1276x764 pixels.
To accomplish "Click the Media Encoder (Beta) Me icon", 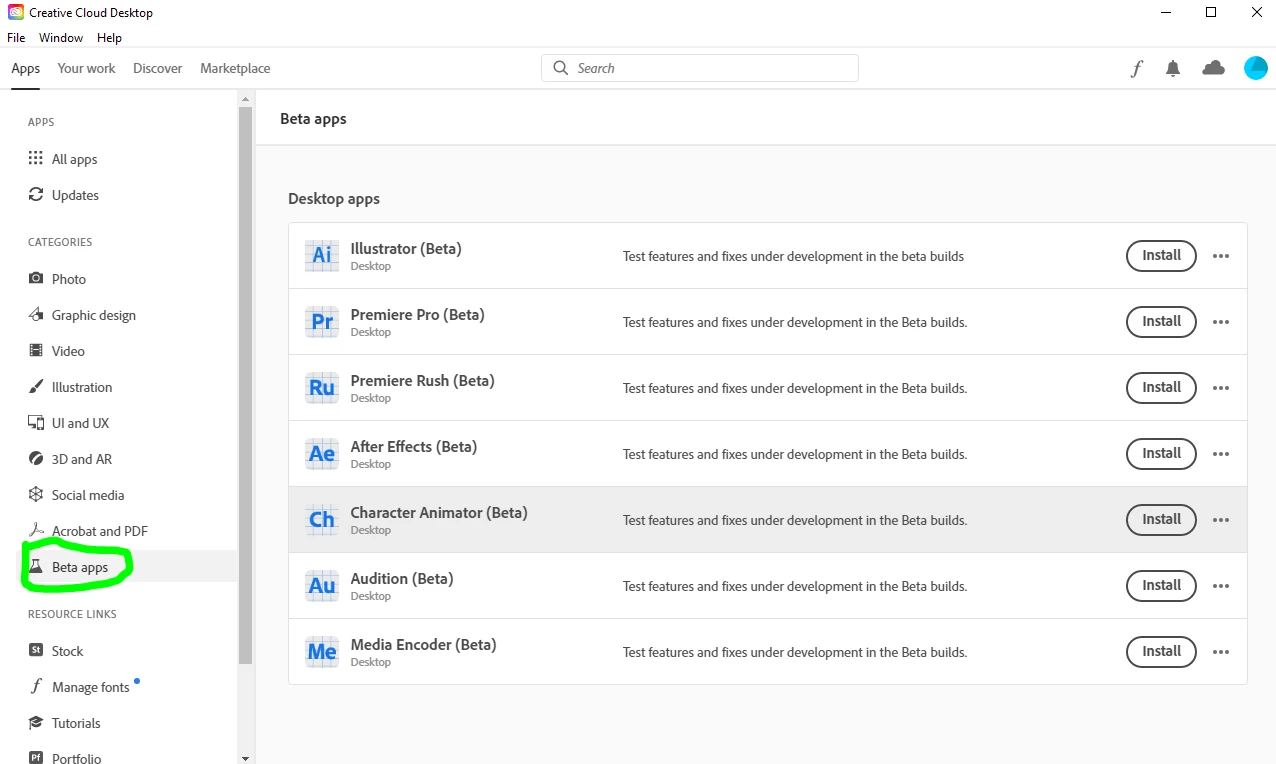I will coord(322,651).
